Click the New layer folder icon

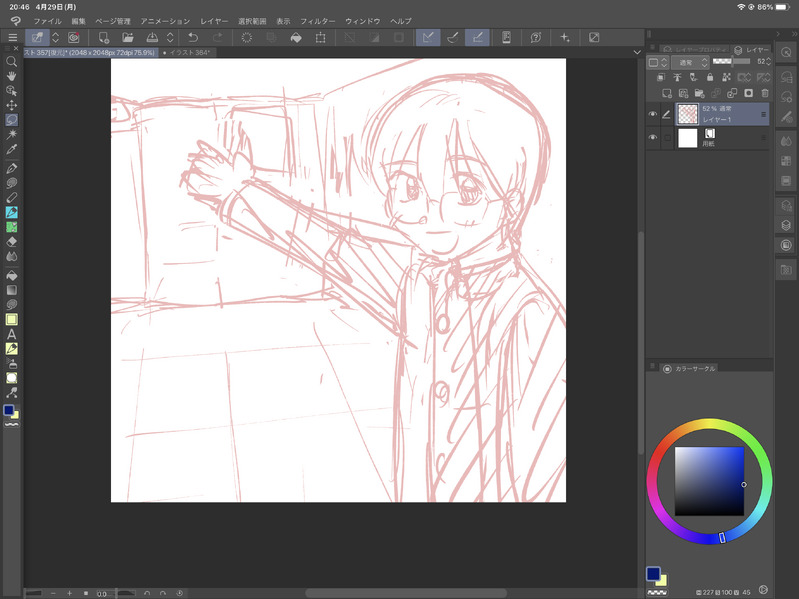[x=699, y=93]
